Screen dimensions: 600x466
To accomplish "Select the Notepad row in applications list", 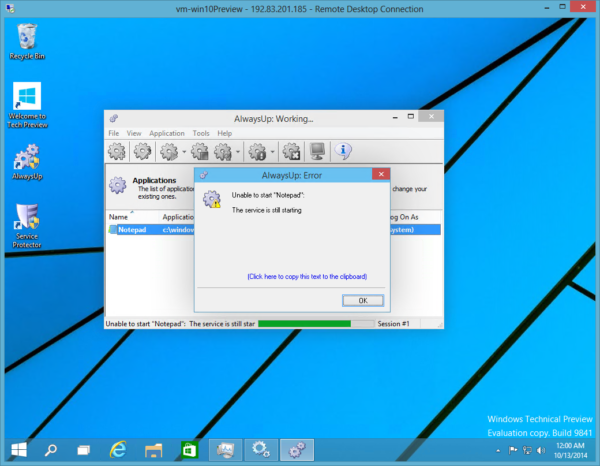I will tap(132, 230).
